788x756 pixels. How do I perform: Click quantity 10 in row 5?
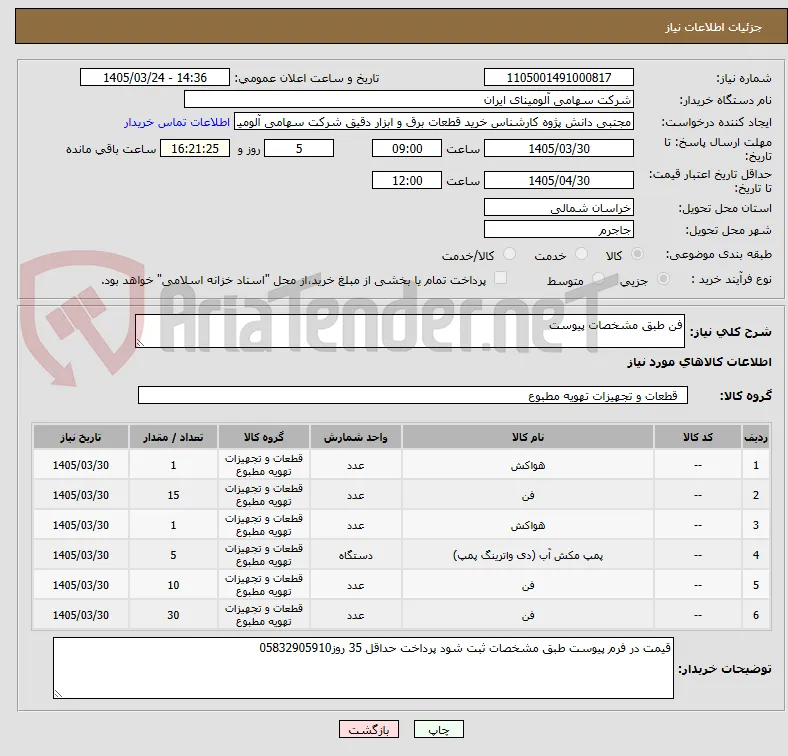173,585
